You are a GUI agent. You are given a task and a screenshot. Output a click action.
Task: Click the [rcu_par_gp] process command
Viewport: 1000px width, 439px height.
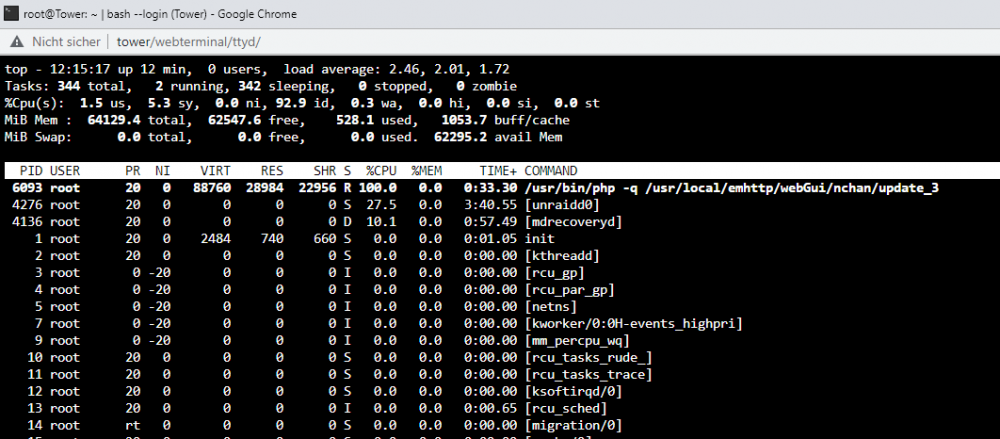(570, 290)
